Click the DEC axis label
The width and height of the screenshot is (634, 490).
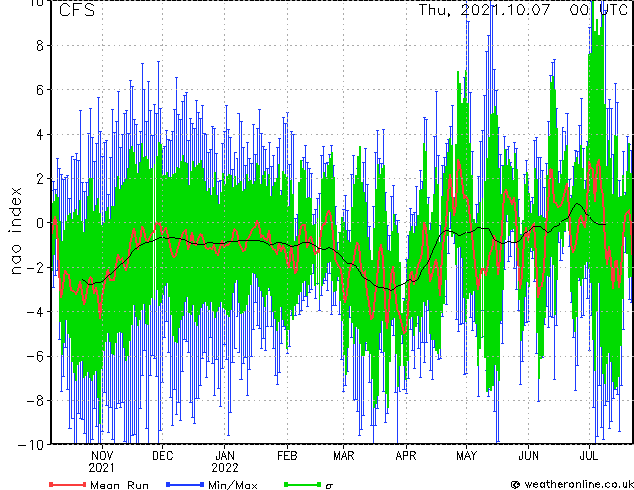(x=163, y=456)
